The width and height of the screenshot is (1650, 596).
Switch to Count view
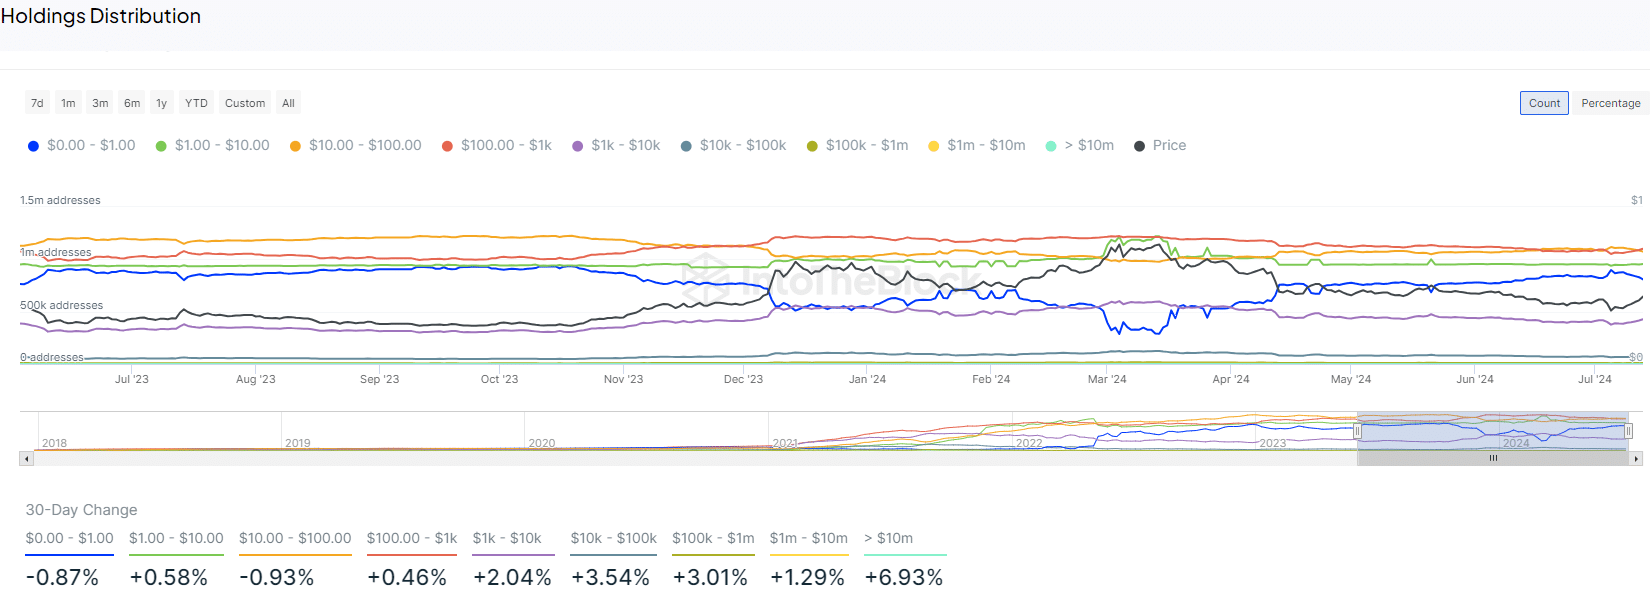click(1544, 103)
